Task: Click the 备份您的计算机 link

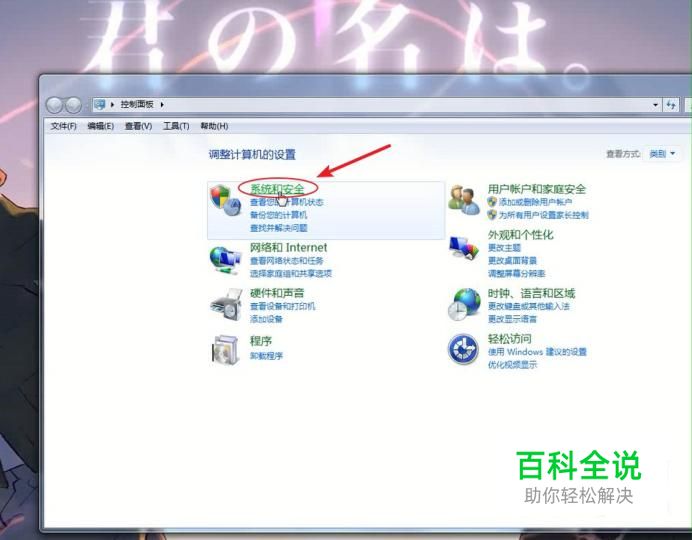Action: [278, 215]
